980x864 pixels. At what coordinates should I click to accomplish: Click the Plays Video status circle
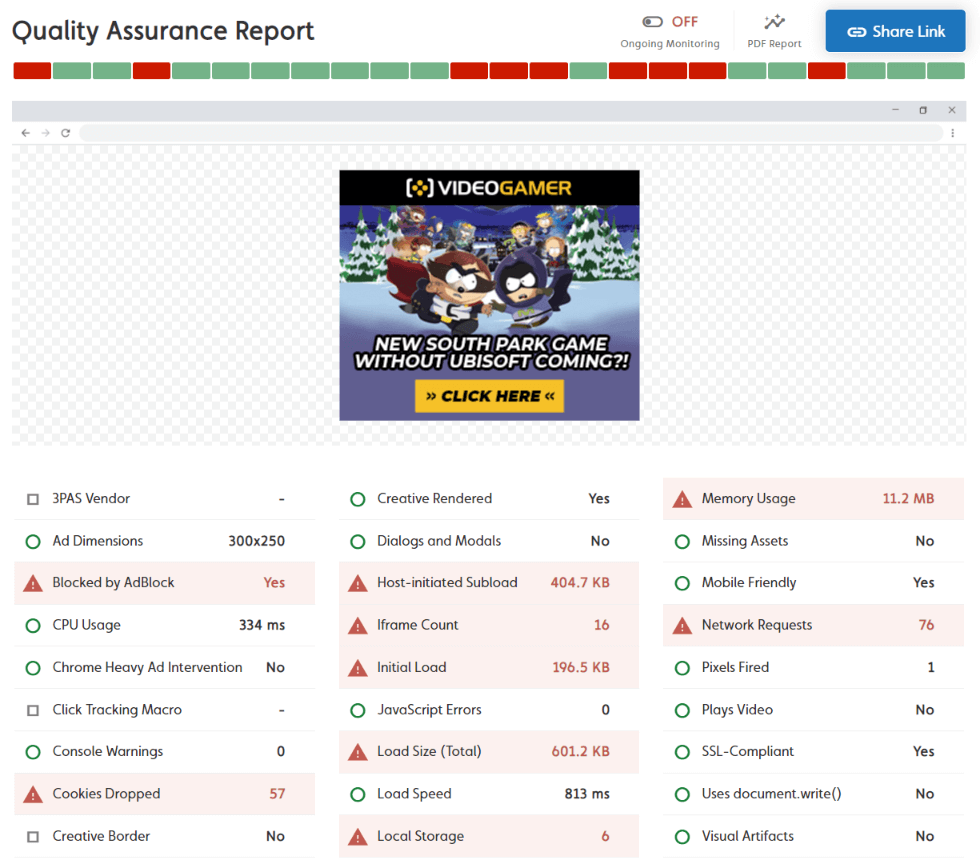pyautogui.click(x=682, y=710)
